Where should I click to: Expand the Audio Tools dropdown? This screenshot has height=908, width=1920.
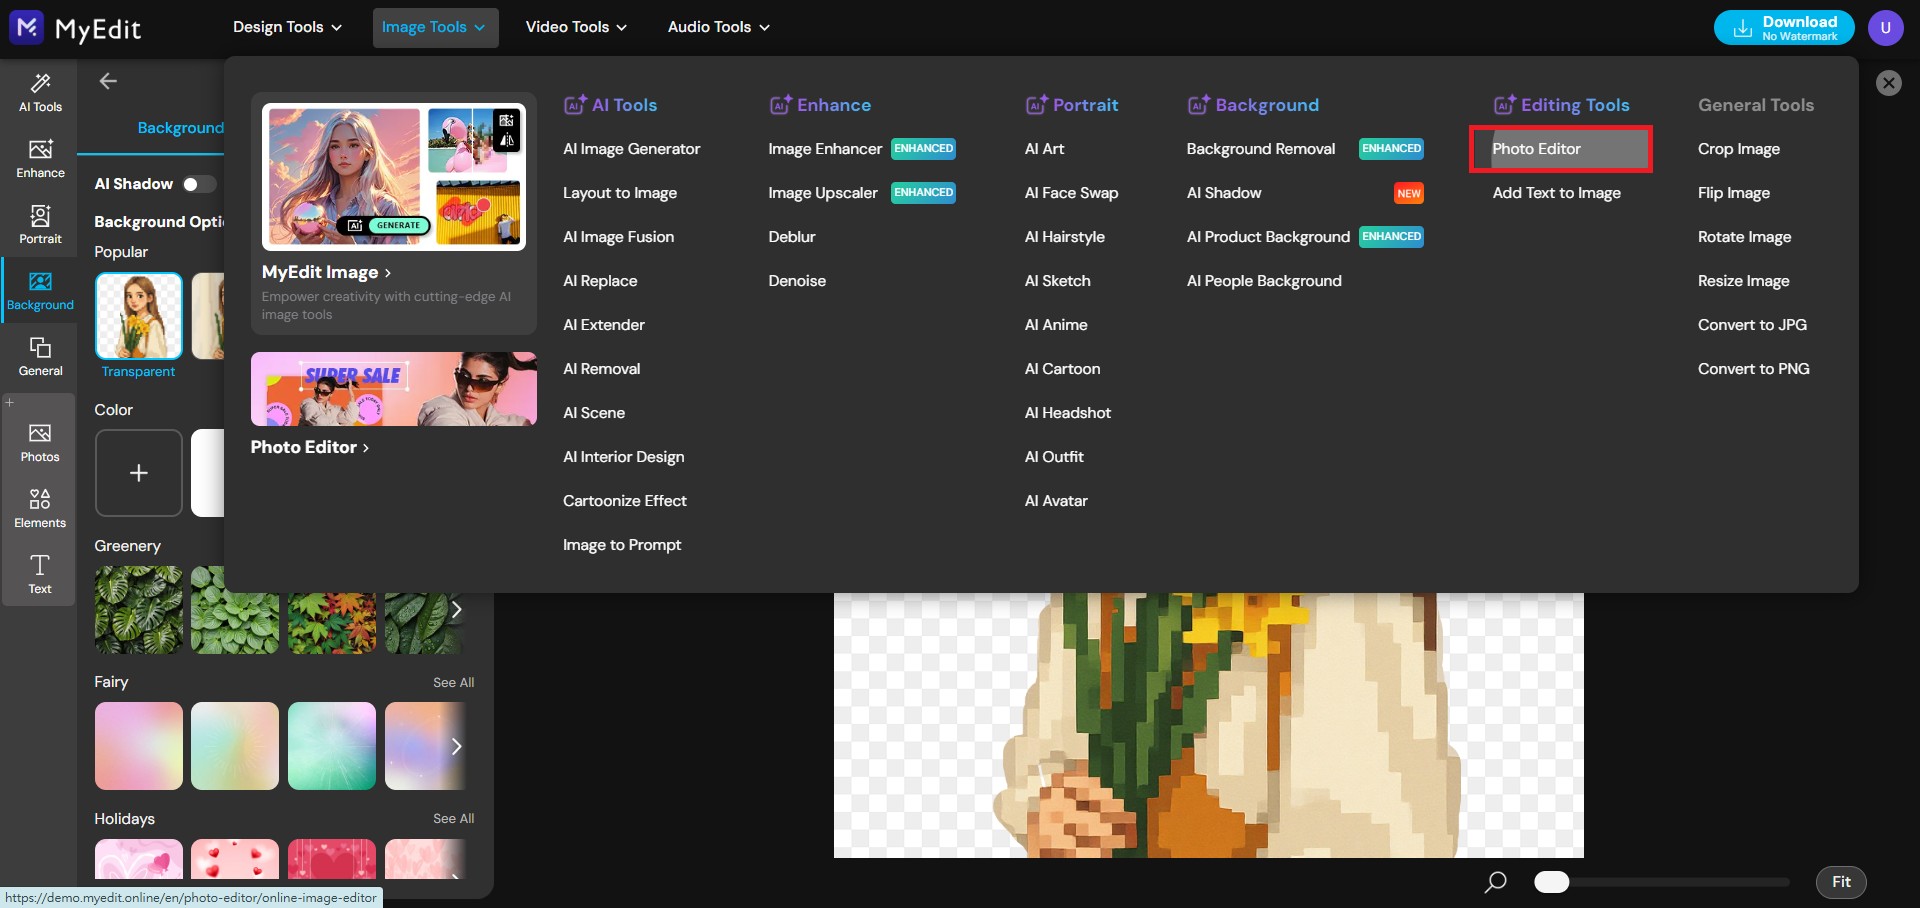(717, 27)
